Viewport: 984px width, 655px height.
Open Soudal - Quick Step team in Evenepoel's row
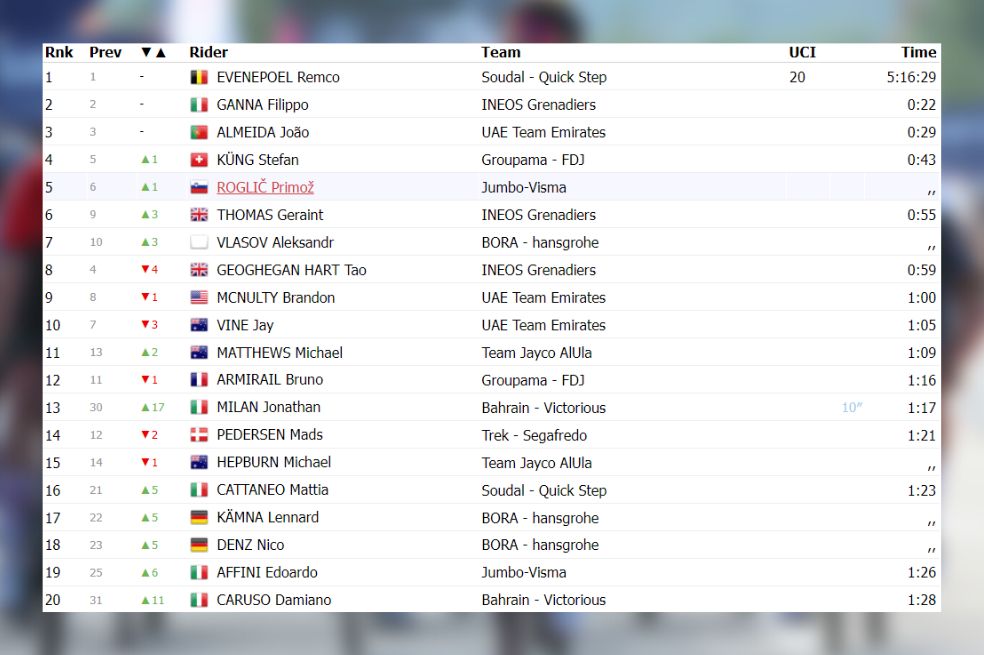(544, 77)
